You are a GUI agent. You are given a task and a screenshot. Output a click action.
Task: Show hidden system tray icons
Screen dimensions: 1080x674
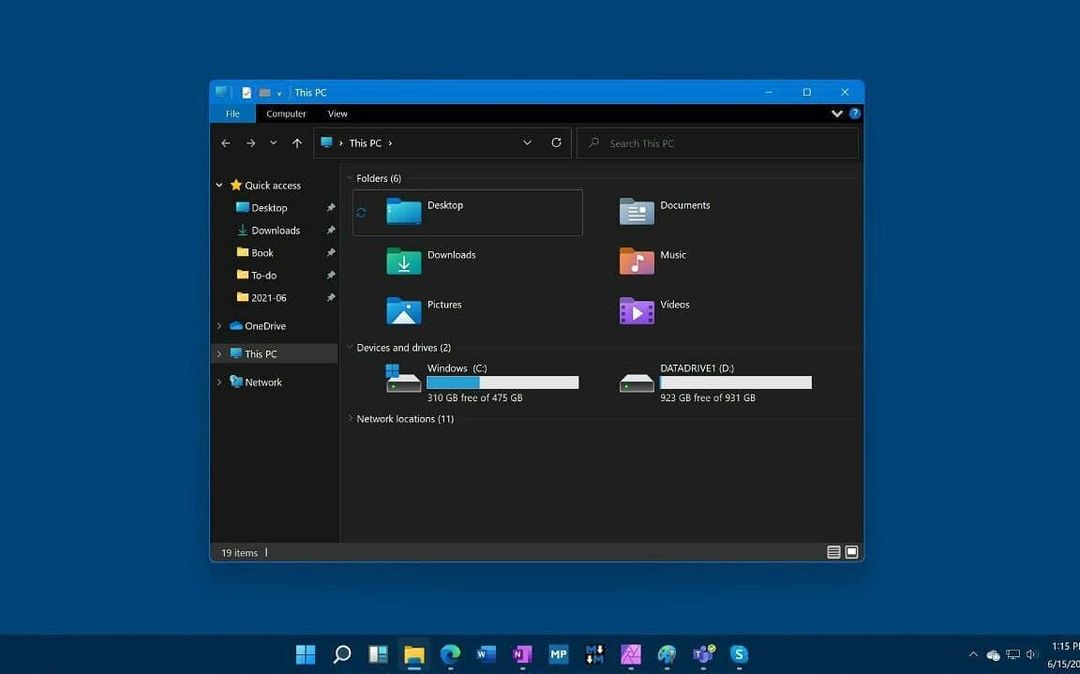coord(973,654)
